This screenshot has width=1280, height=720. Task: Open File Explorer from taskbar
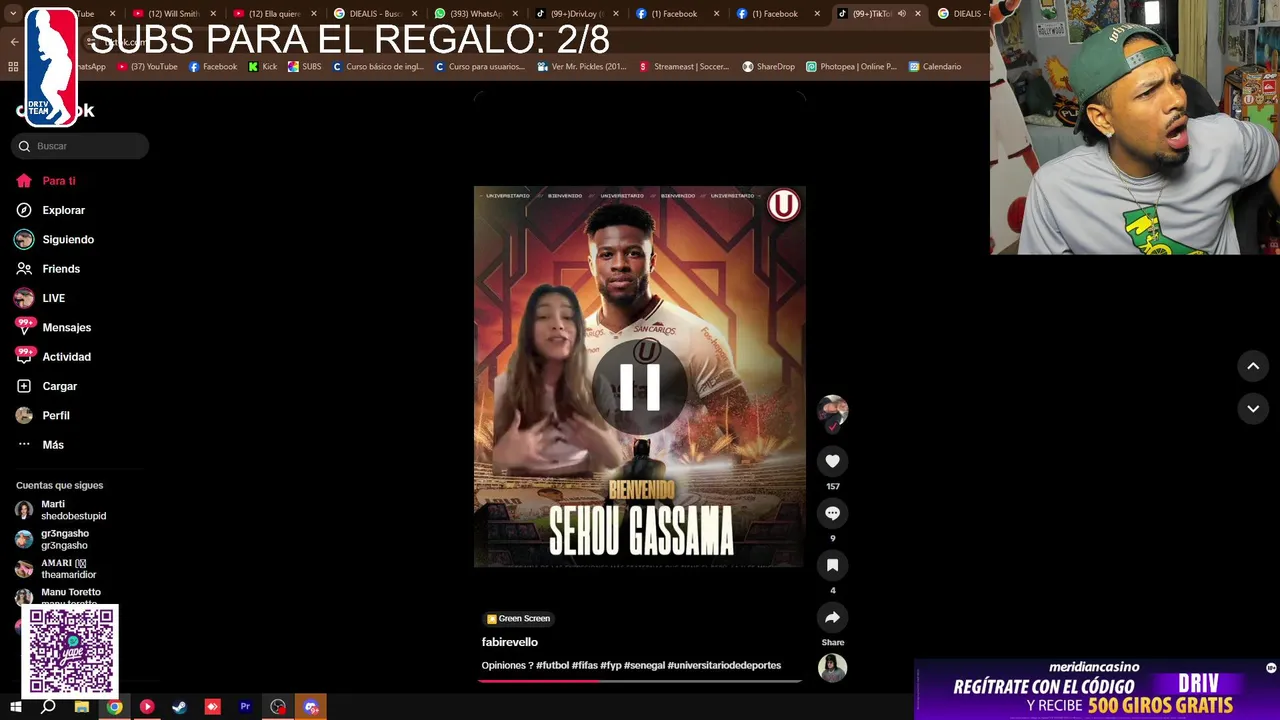point(82,707)
